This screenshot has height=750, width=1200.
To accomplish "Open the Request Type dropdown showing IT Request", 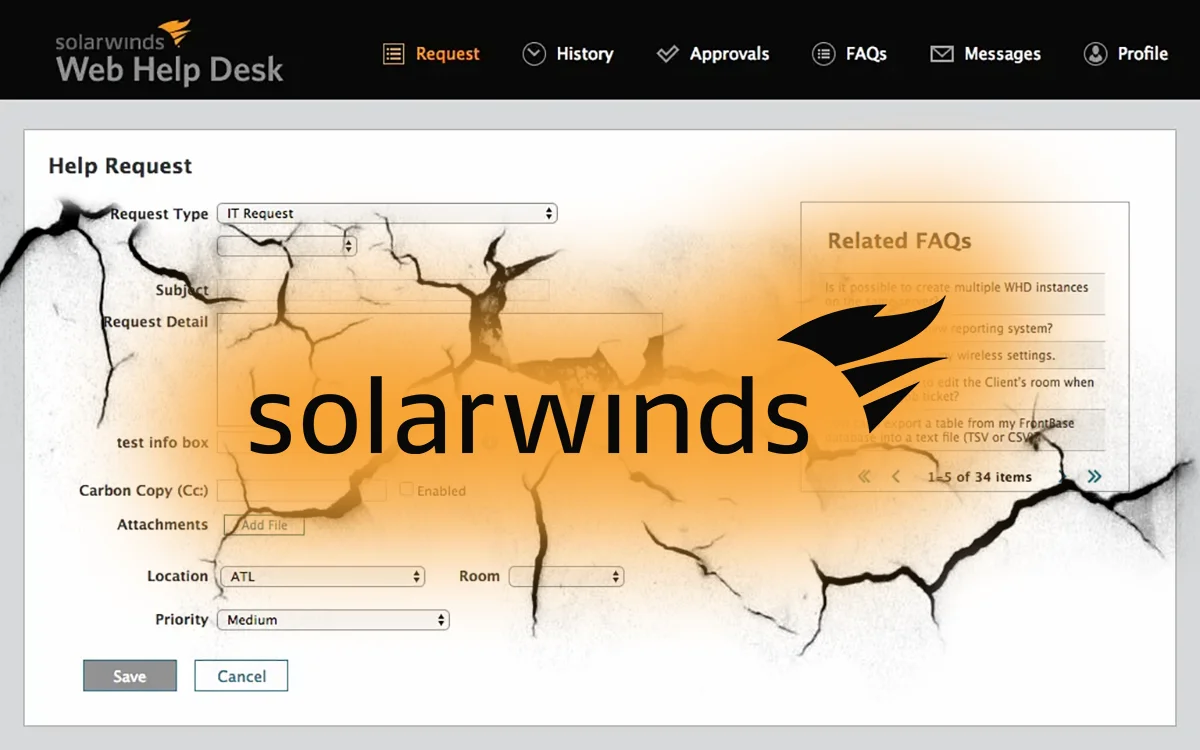I will (x=386, y=213).
